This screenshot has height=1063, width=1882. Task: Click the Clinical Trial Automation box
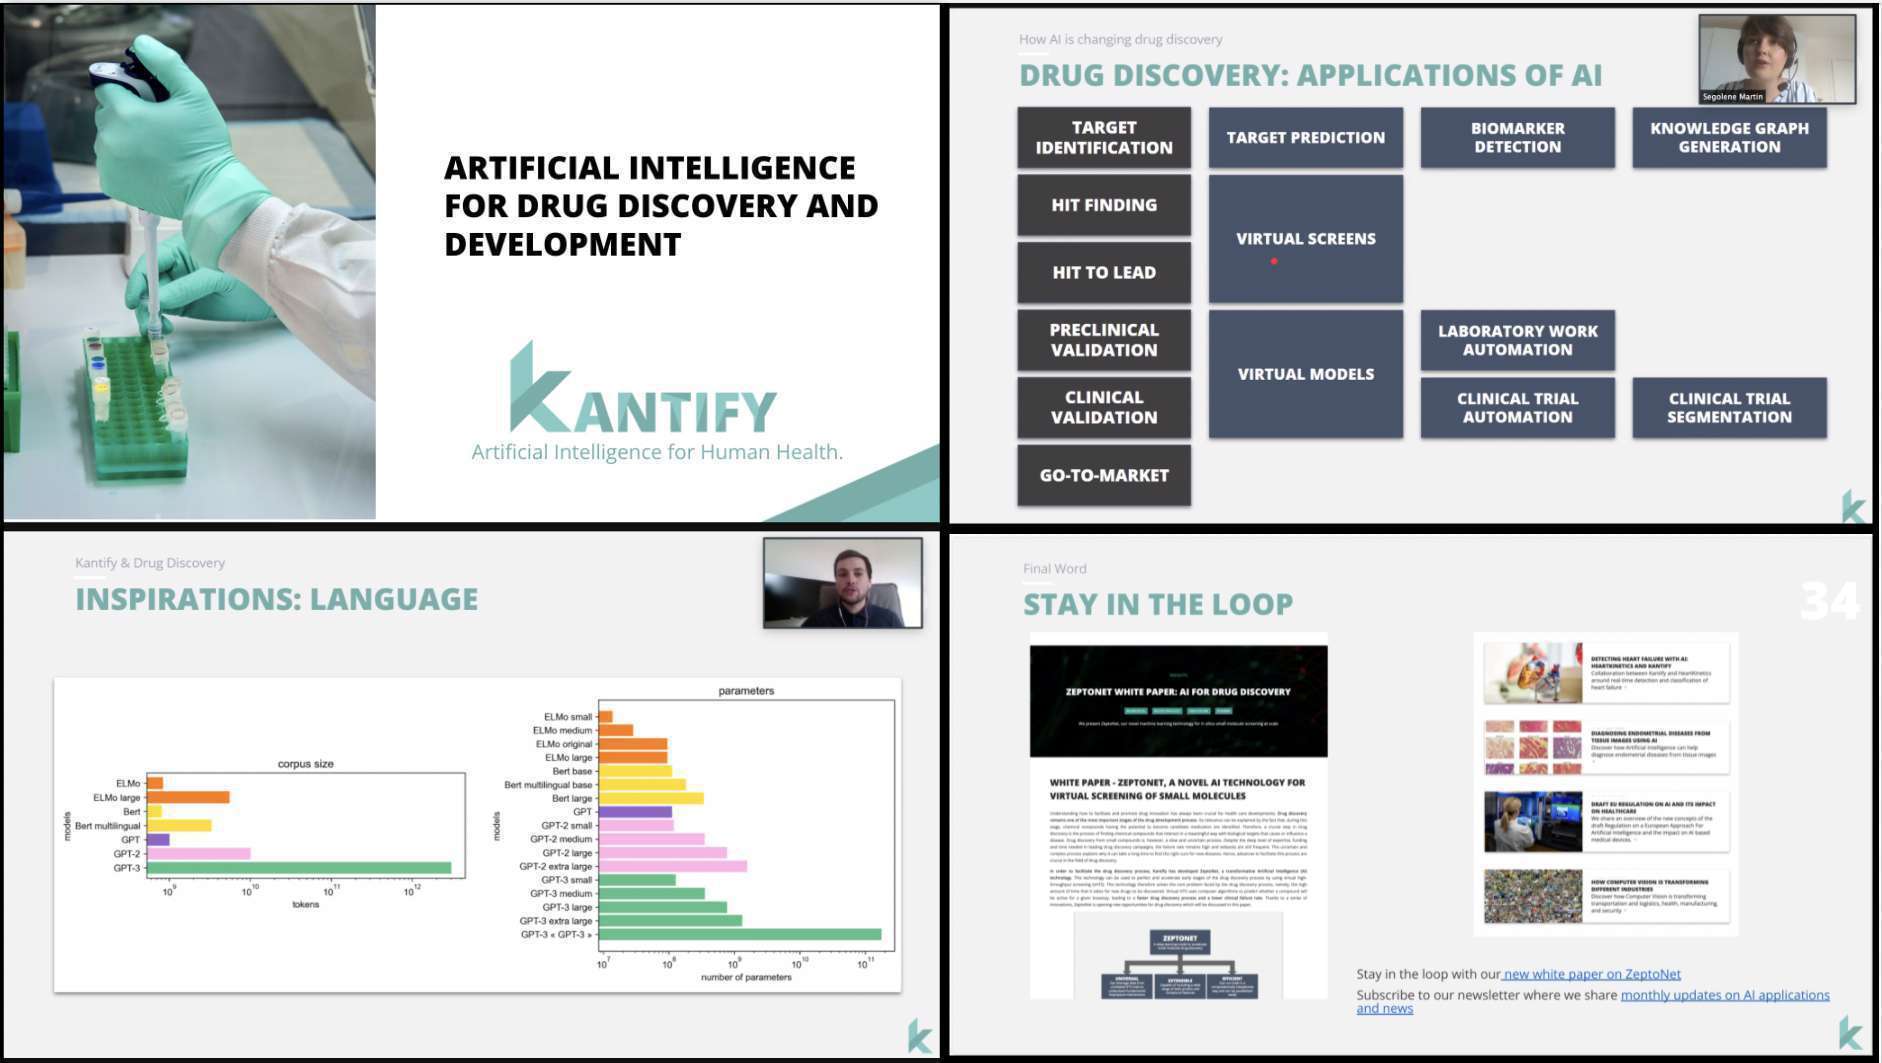tap(1517, 407)
